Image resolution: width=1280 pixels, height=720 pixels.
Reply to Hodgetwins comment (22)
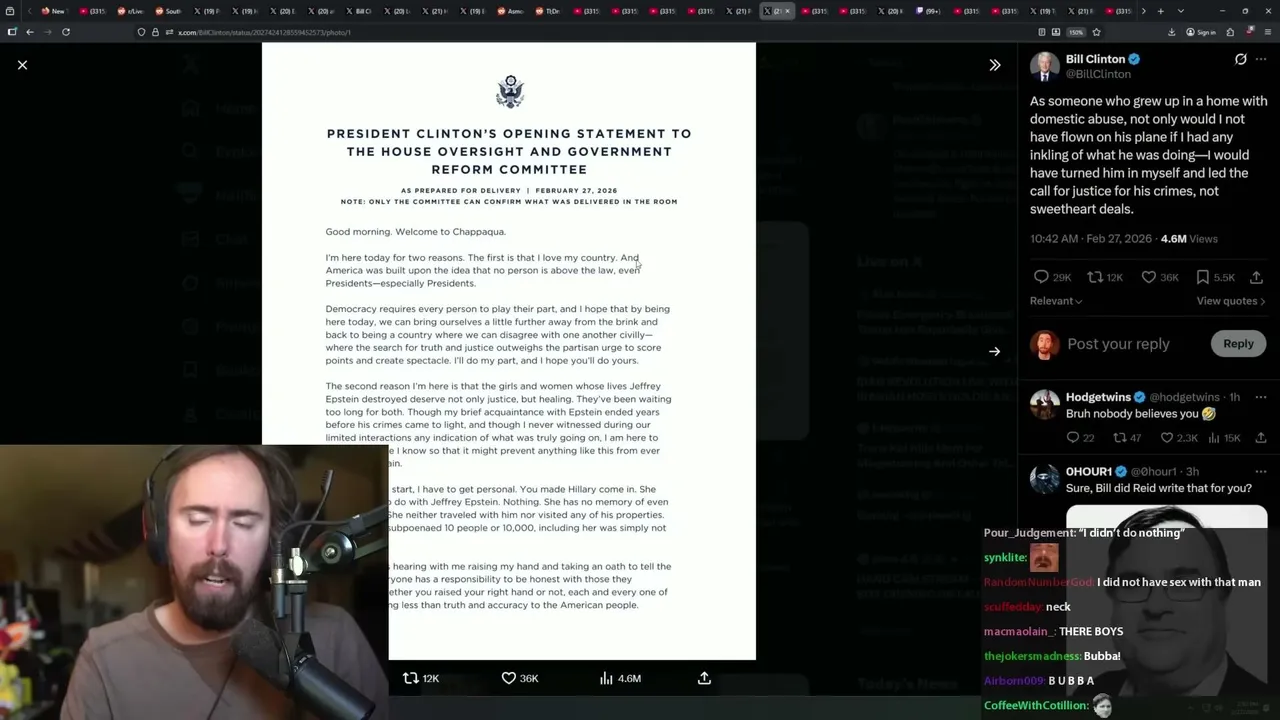click(x=1080, y=438)
